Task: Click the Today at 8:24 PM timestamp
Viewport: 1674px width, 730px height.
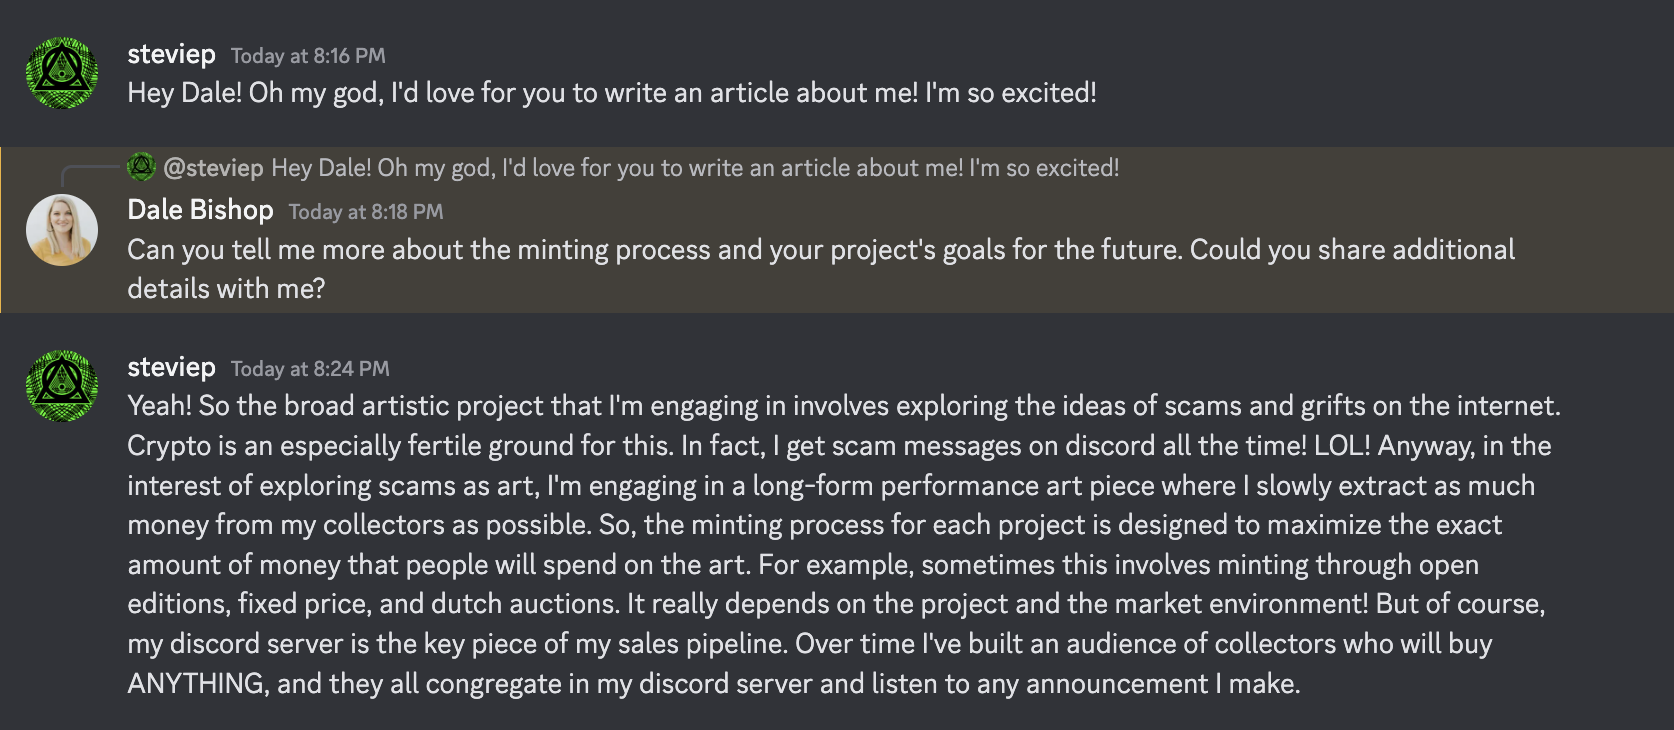Action: (x=310, y=369)
